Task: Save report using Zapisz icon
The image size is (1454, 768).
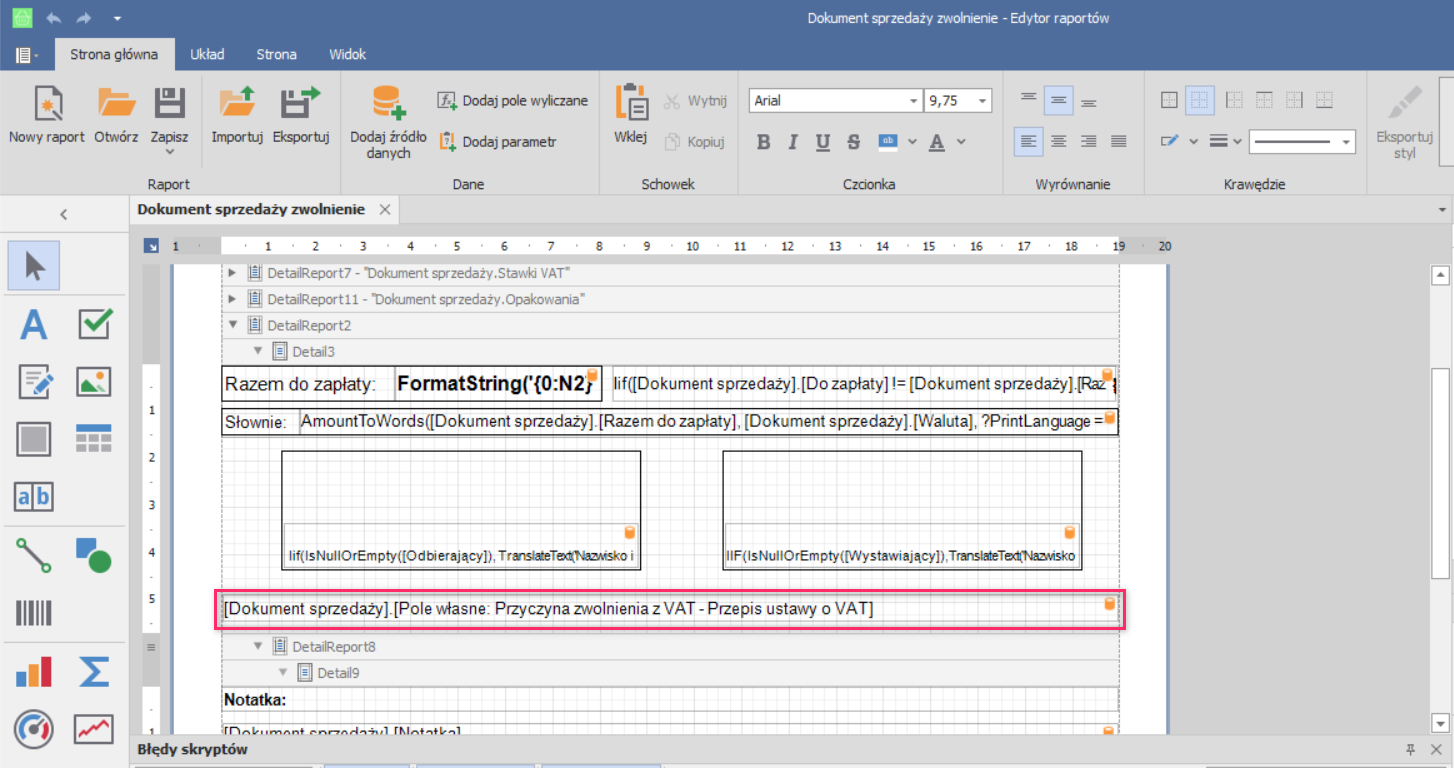Action: [x=169, y=103]
